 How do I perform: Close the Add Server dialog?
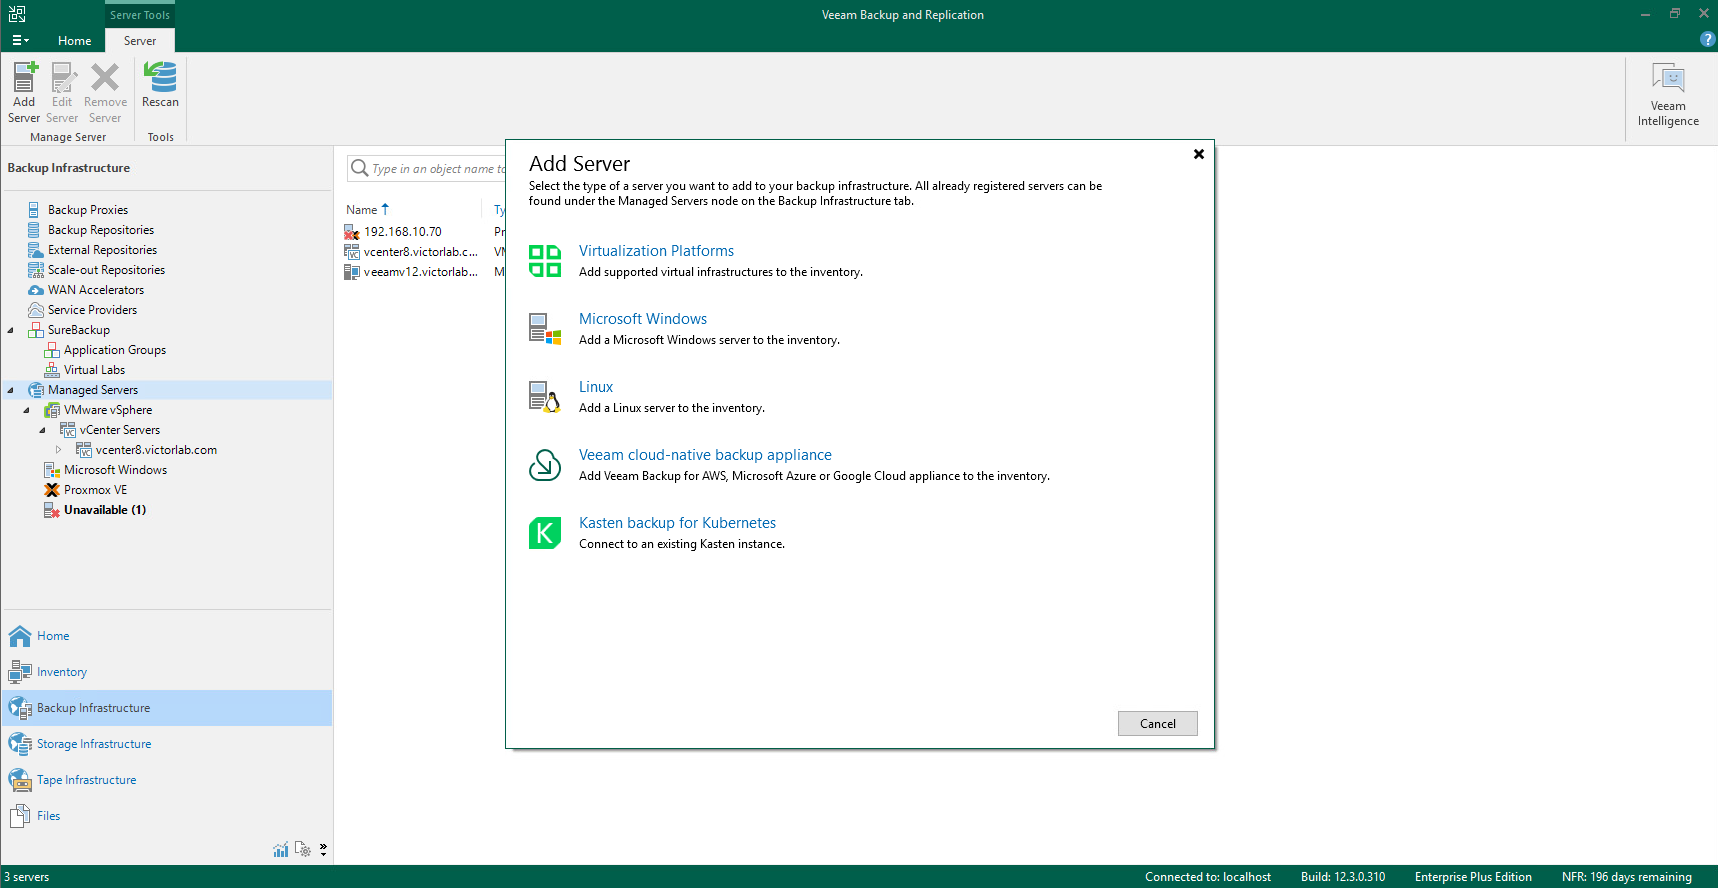pos(1198,154)
